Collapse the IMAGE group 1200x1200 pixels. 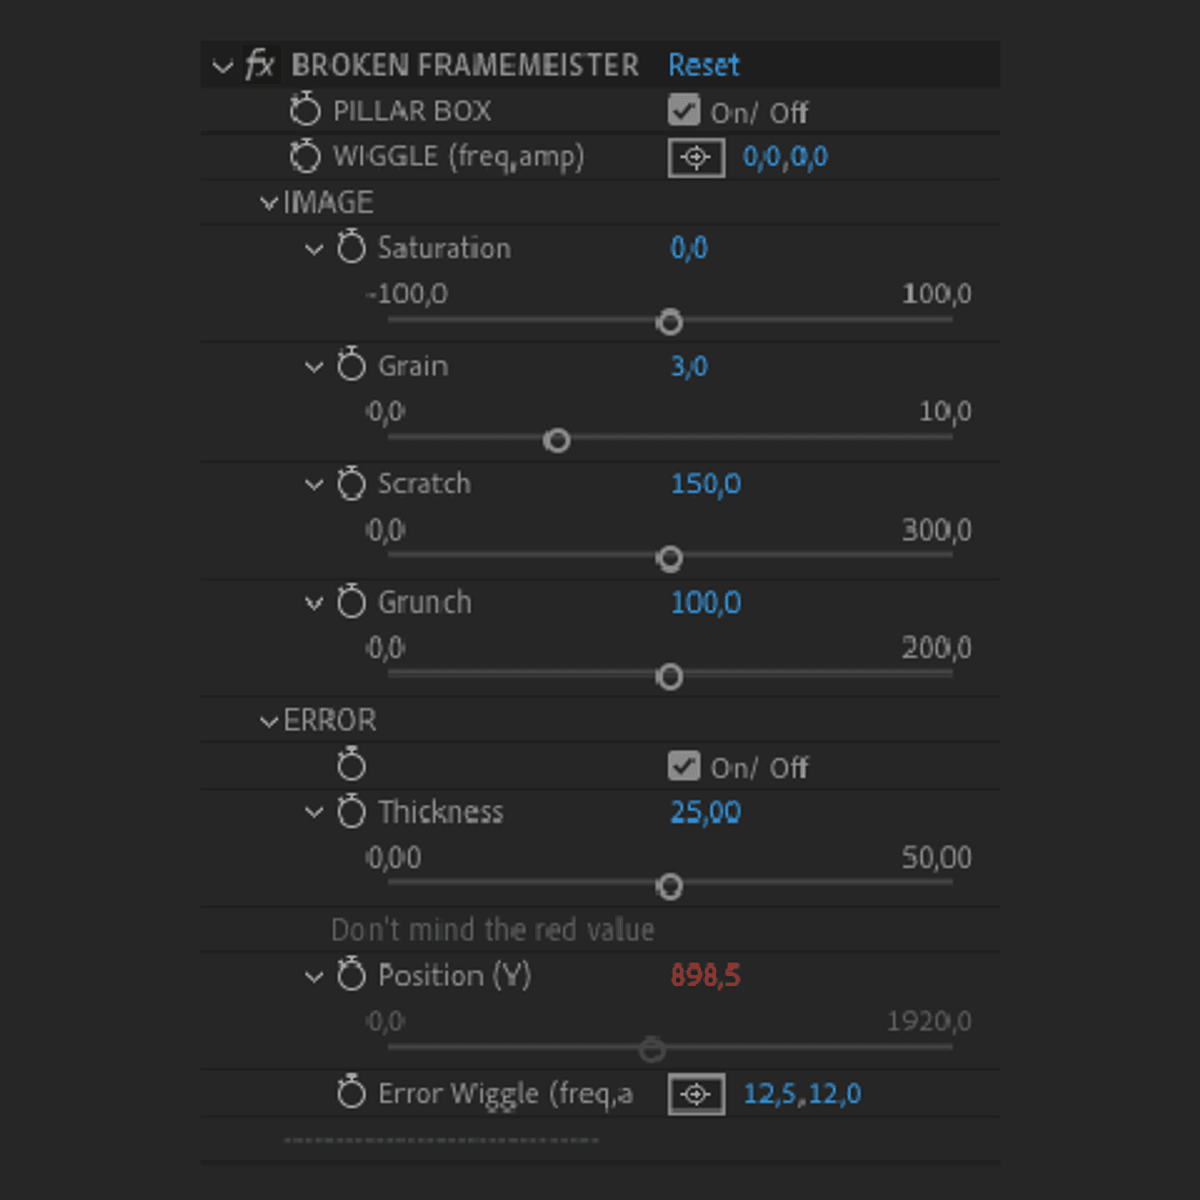click(x=268, y=203)
